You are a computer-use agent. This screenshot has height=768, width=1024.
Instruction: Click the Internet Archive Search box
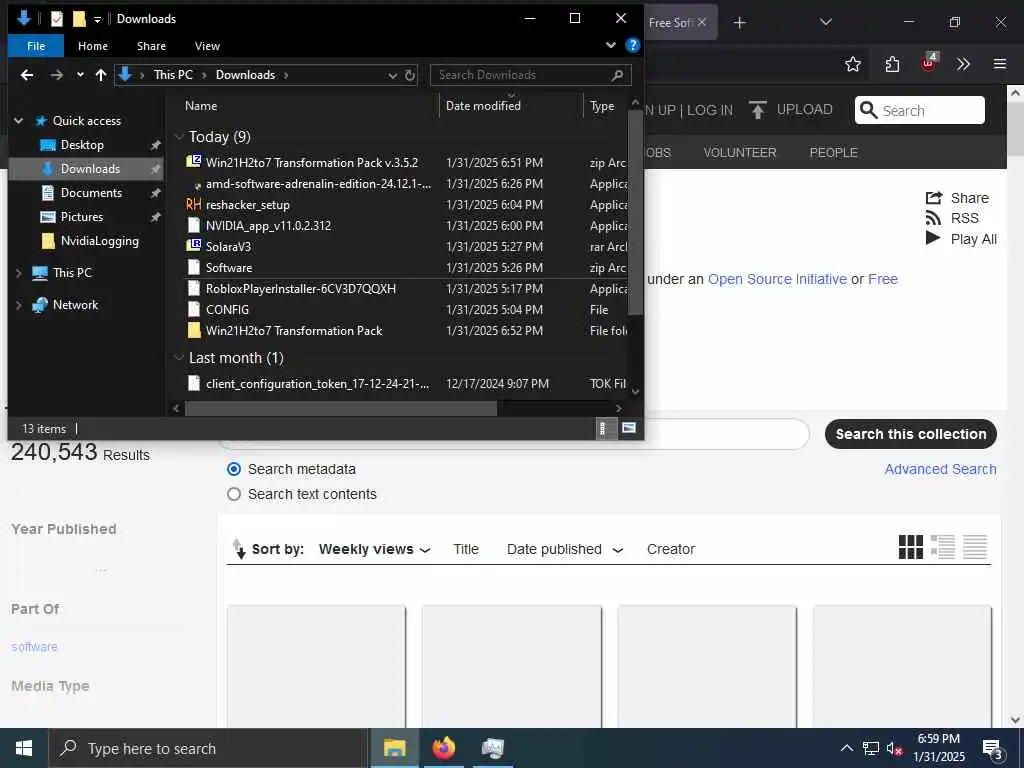tap(920, 110)
